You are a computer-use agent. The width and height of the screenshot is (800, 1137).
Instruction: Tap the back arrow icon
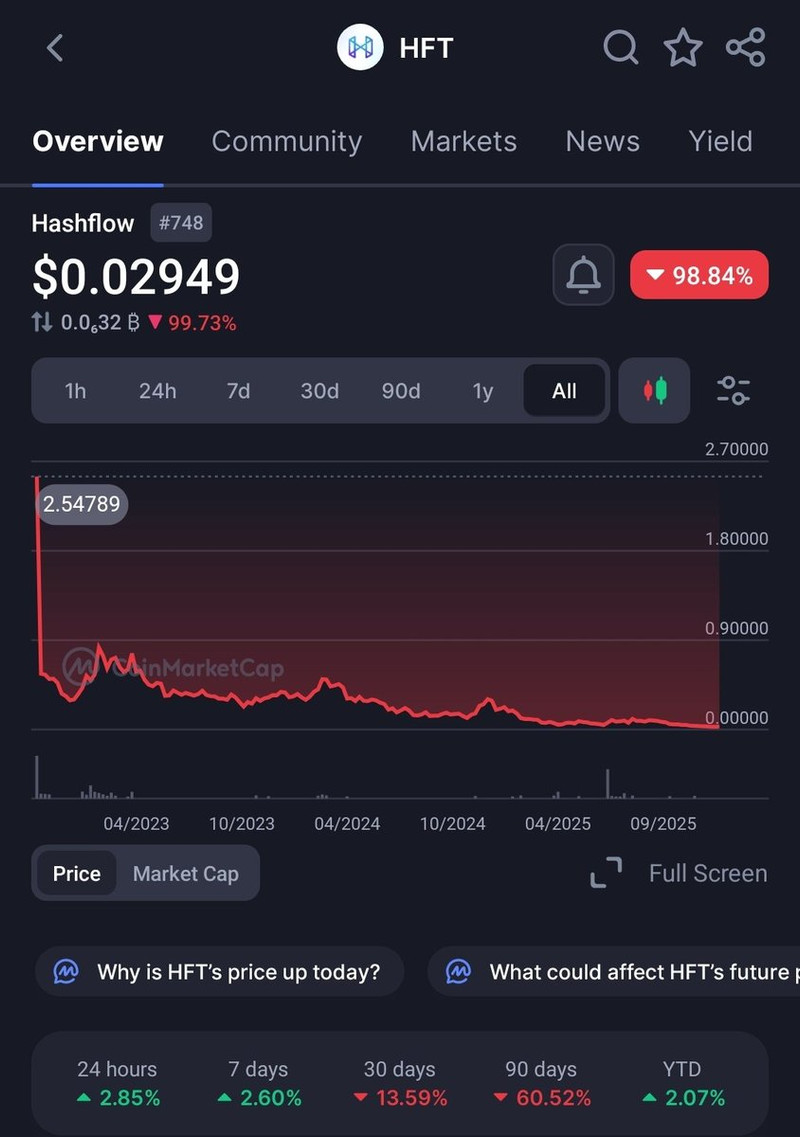tap(55, 47)
